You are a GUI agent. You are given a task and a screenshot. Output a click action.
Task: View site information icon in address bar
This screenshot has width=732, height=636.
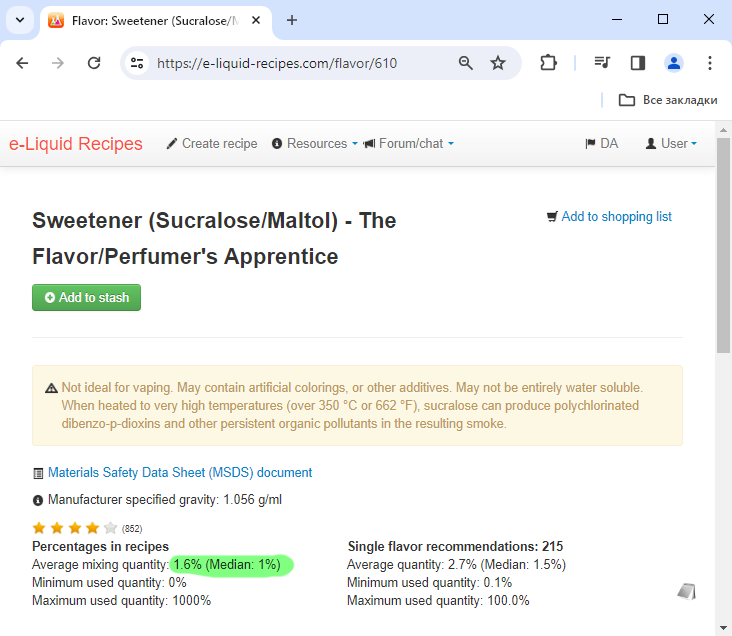(x=137, y=63)
